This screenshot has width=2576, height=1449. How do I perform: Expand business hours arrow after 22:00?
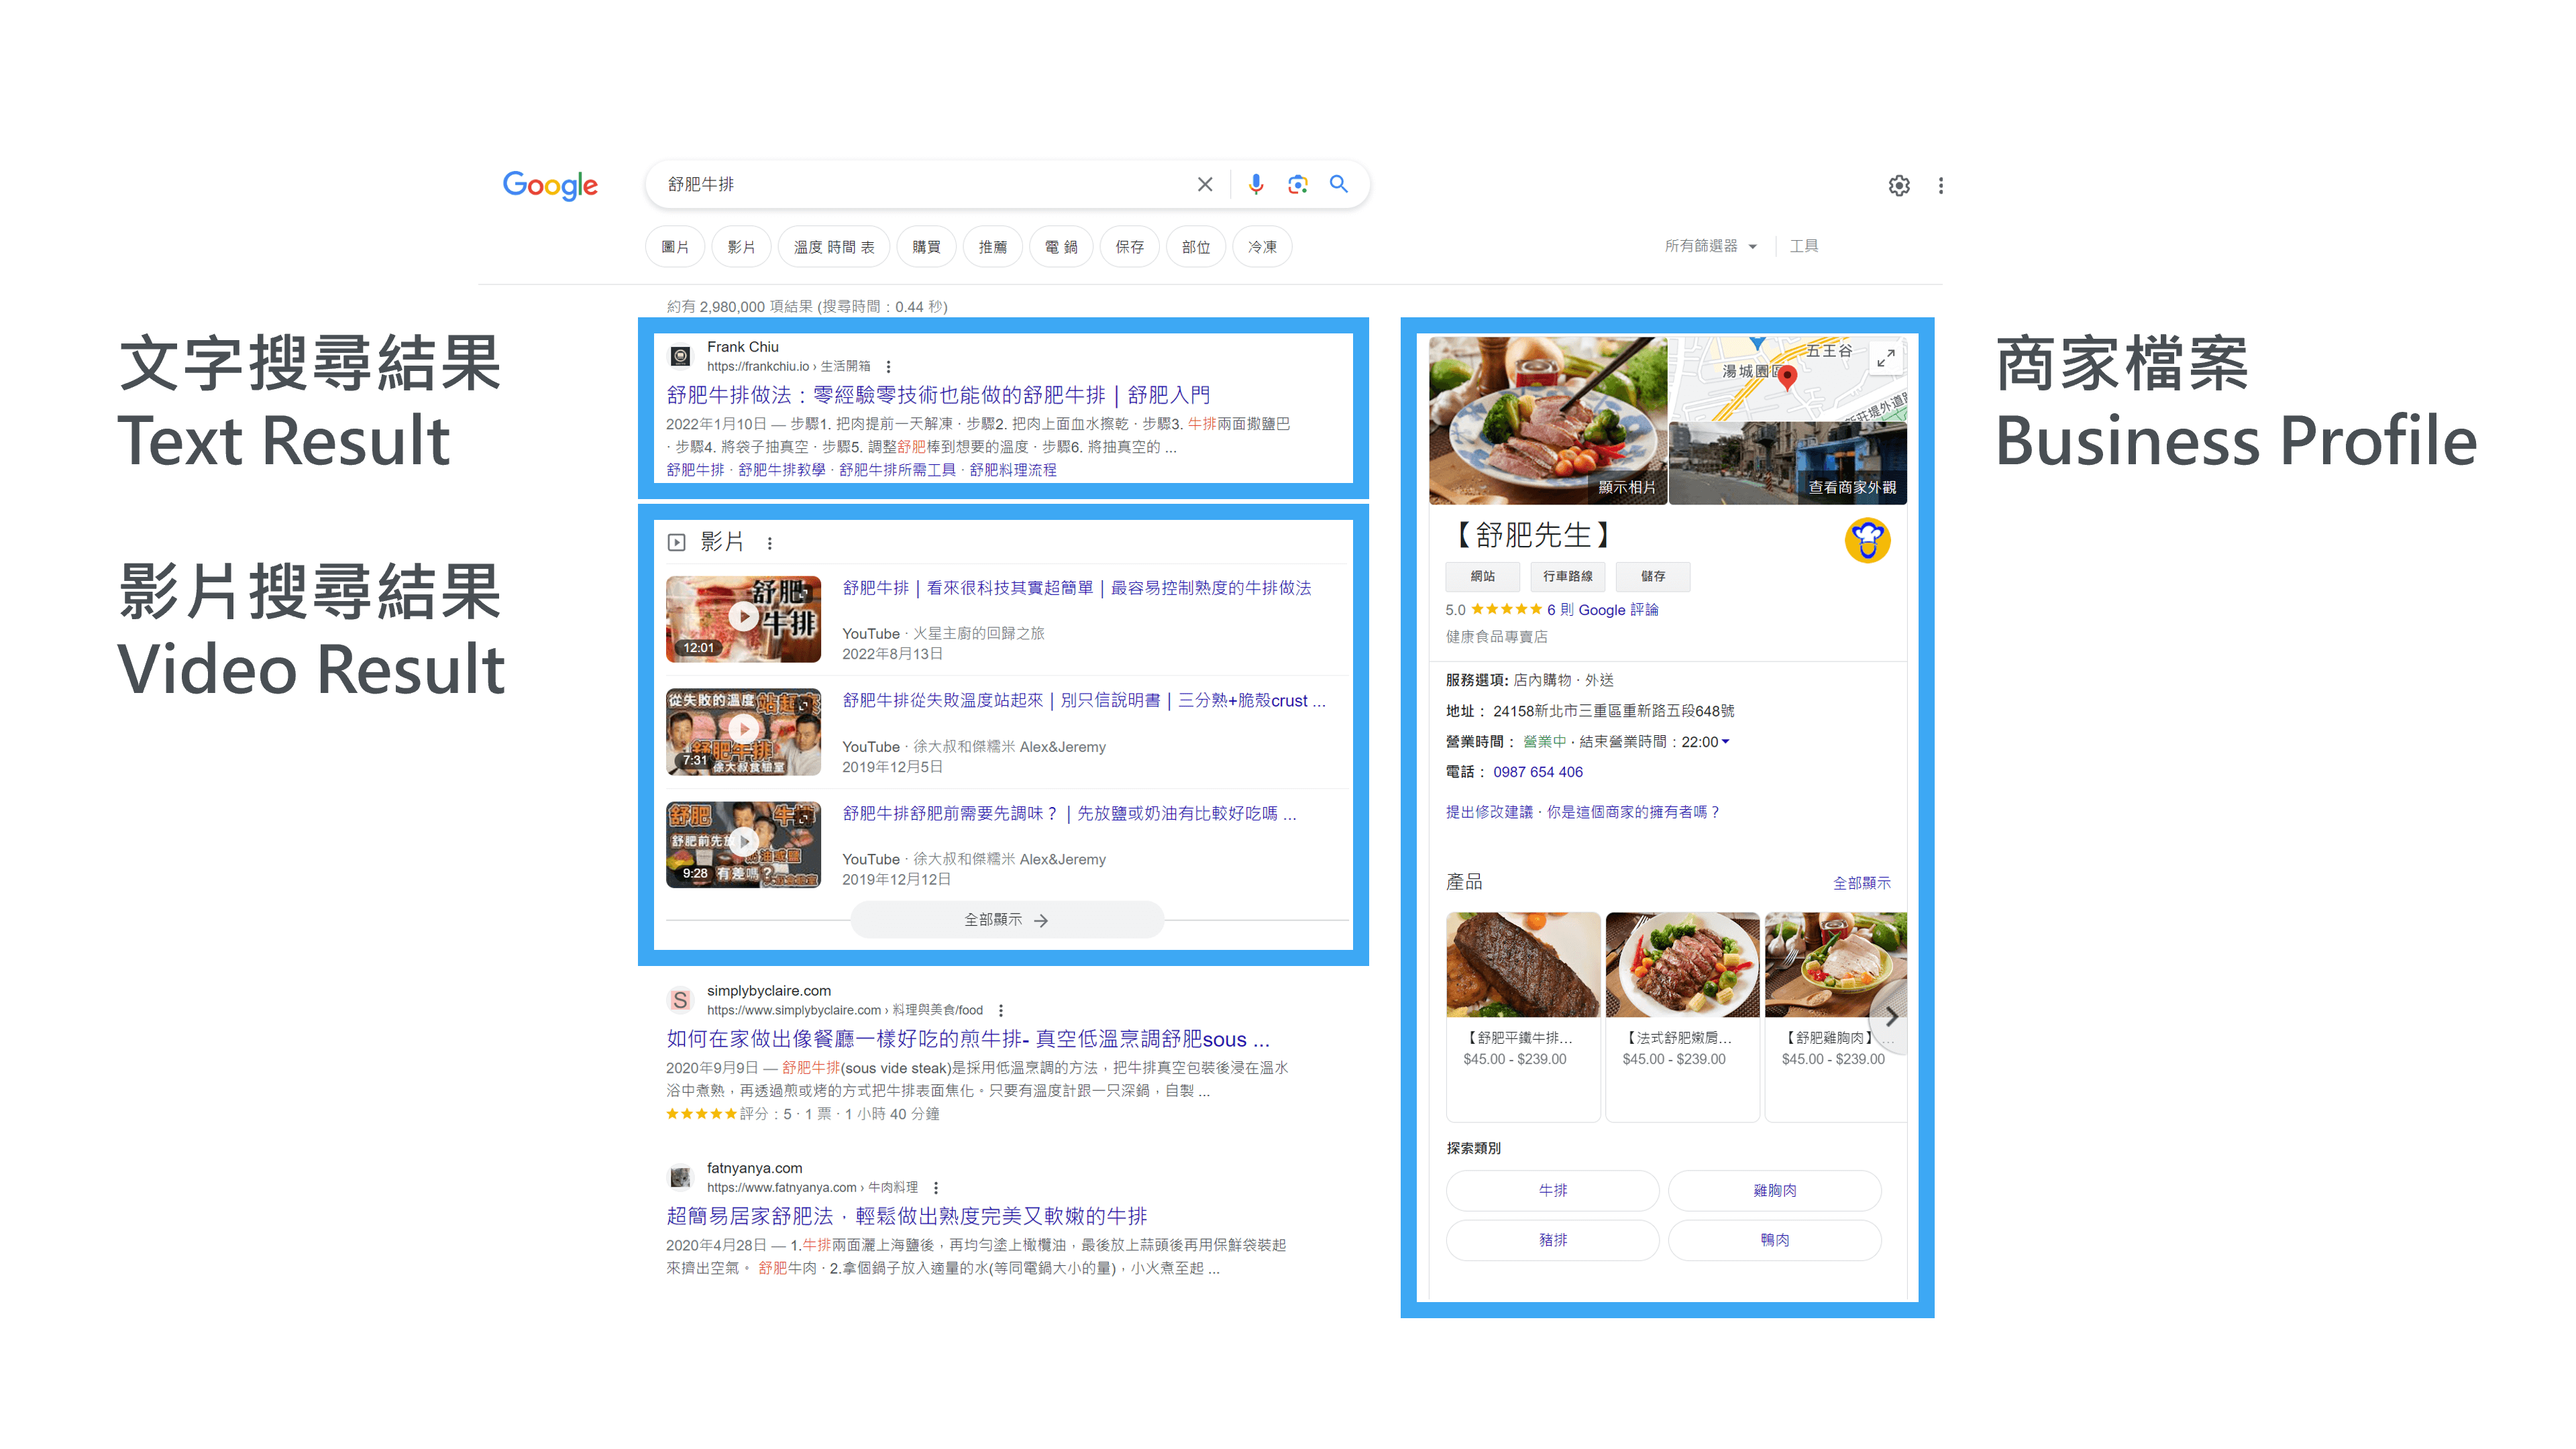click(x=1725, y=742)
